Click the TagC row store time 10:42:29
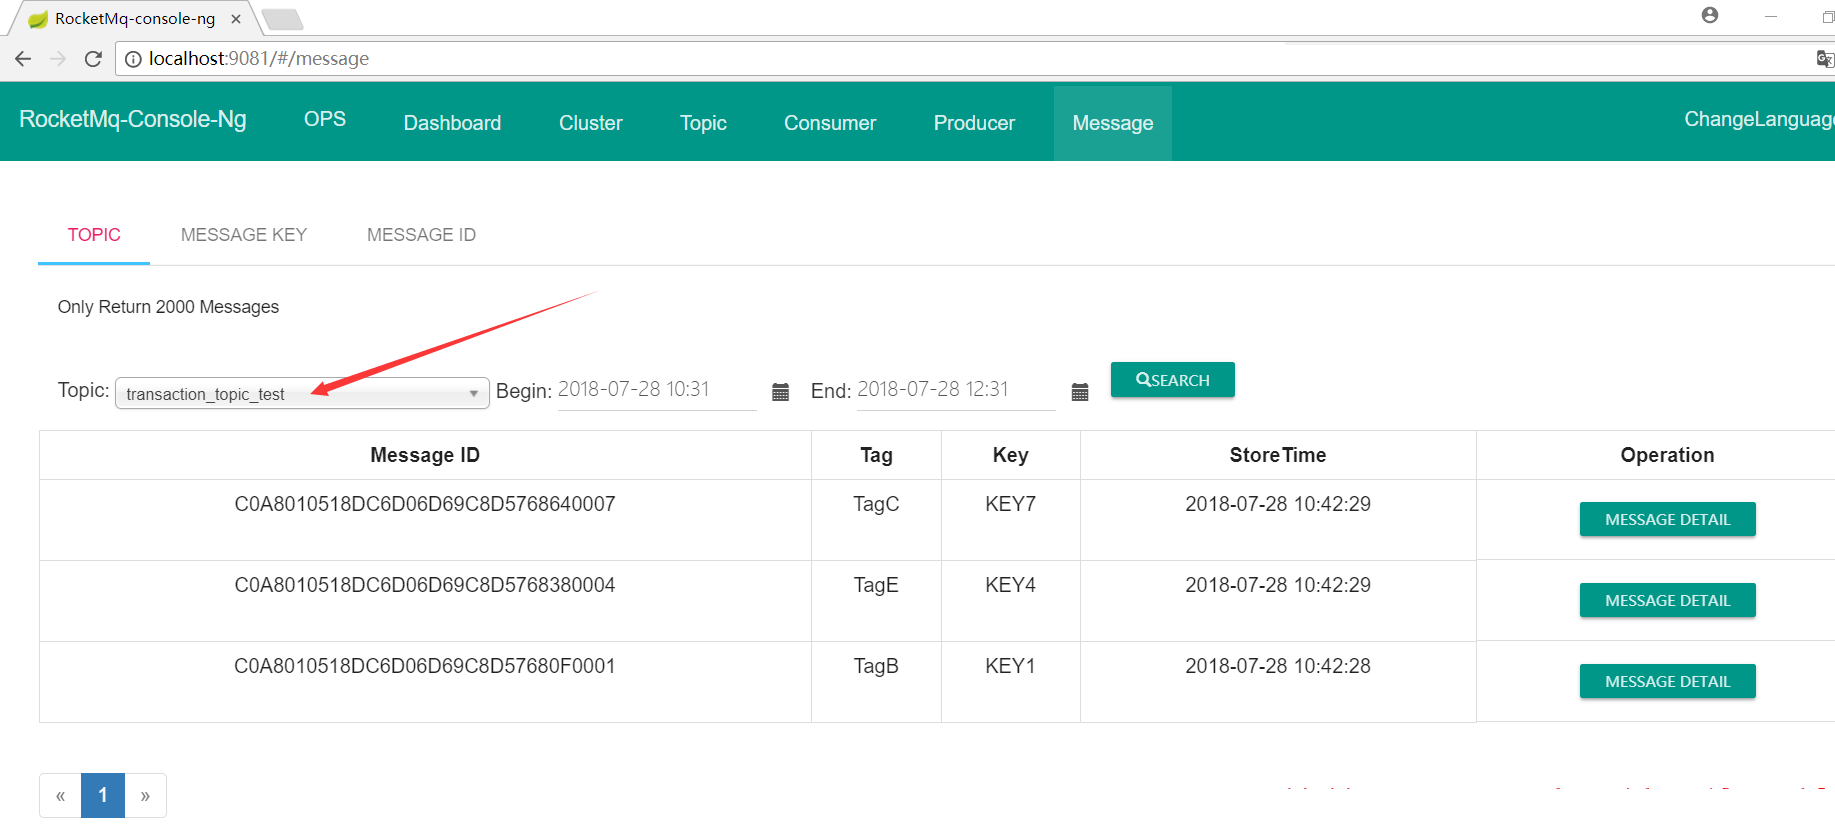This screenshot has width=1835, height=828. 1278,504
